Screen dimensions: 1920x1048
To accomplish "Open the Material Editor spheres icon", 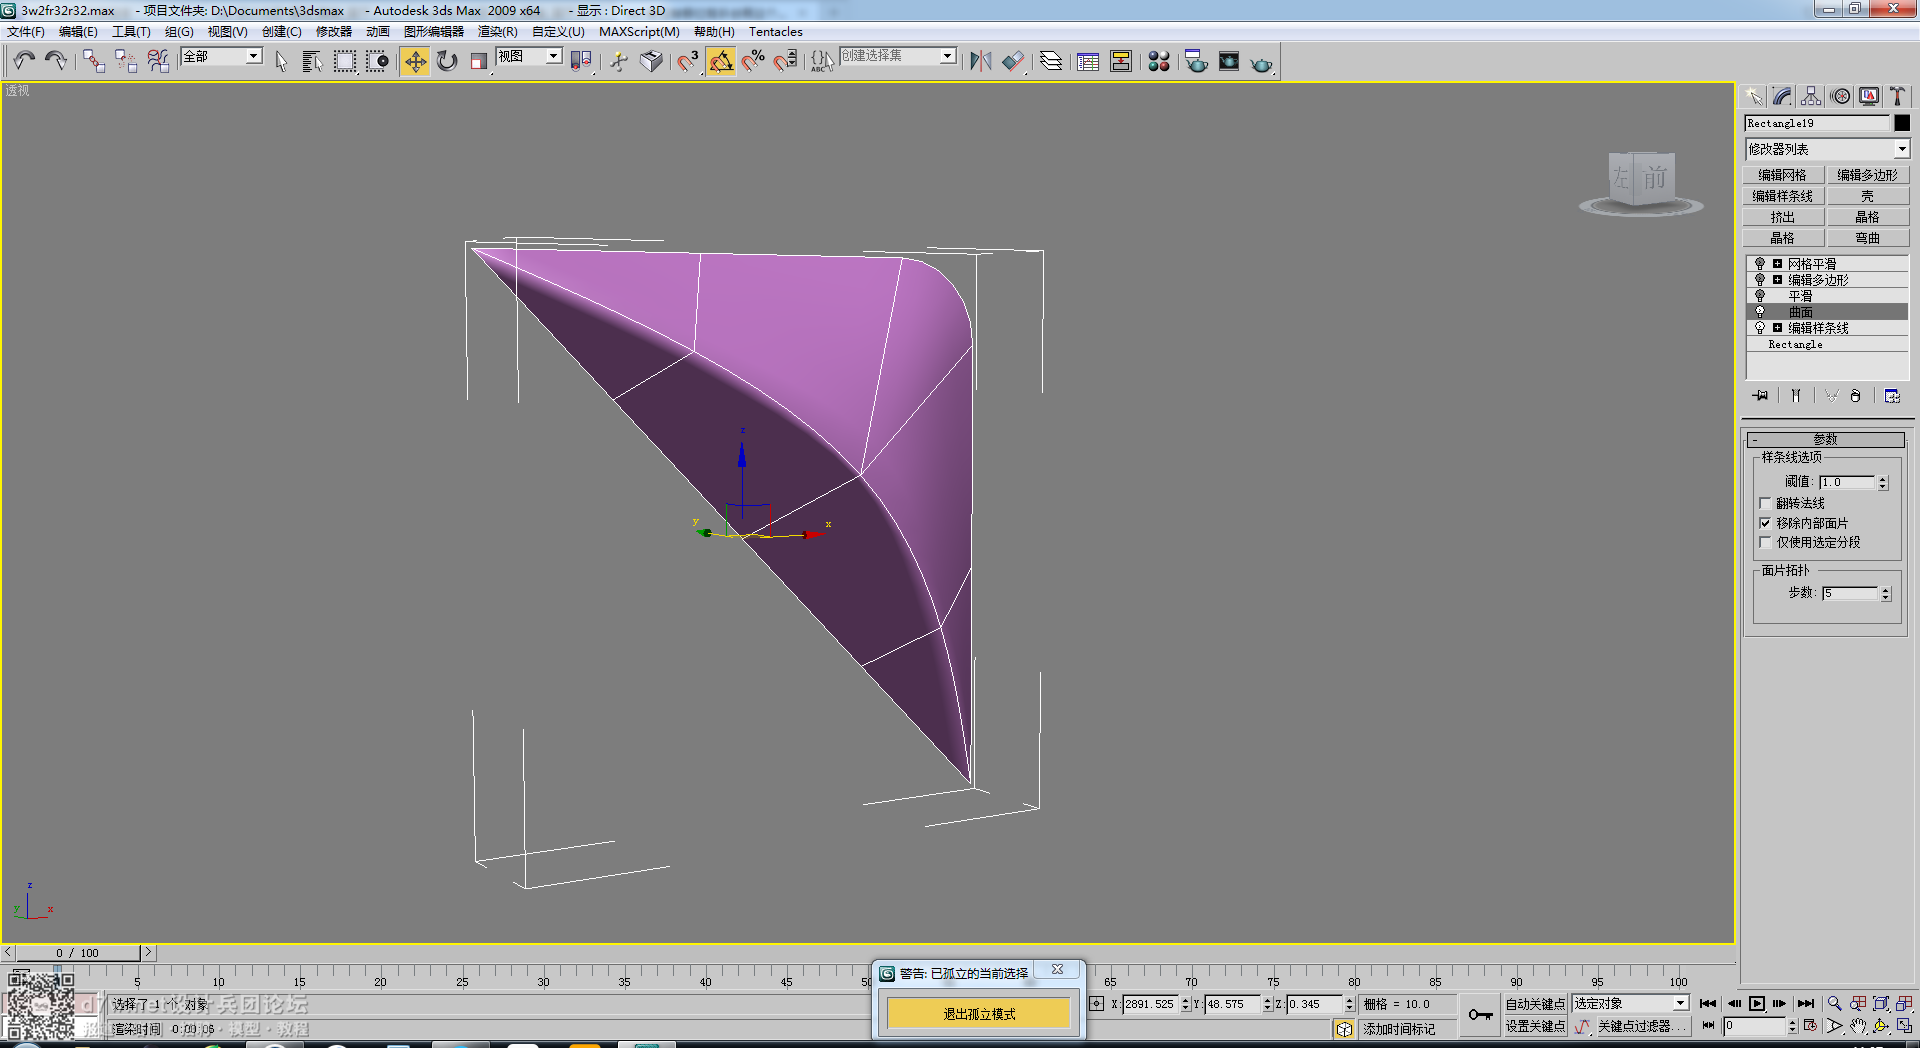I will click(x=1159, y=61).
